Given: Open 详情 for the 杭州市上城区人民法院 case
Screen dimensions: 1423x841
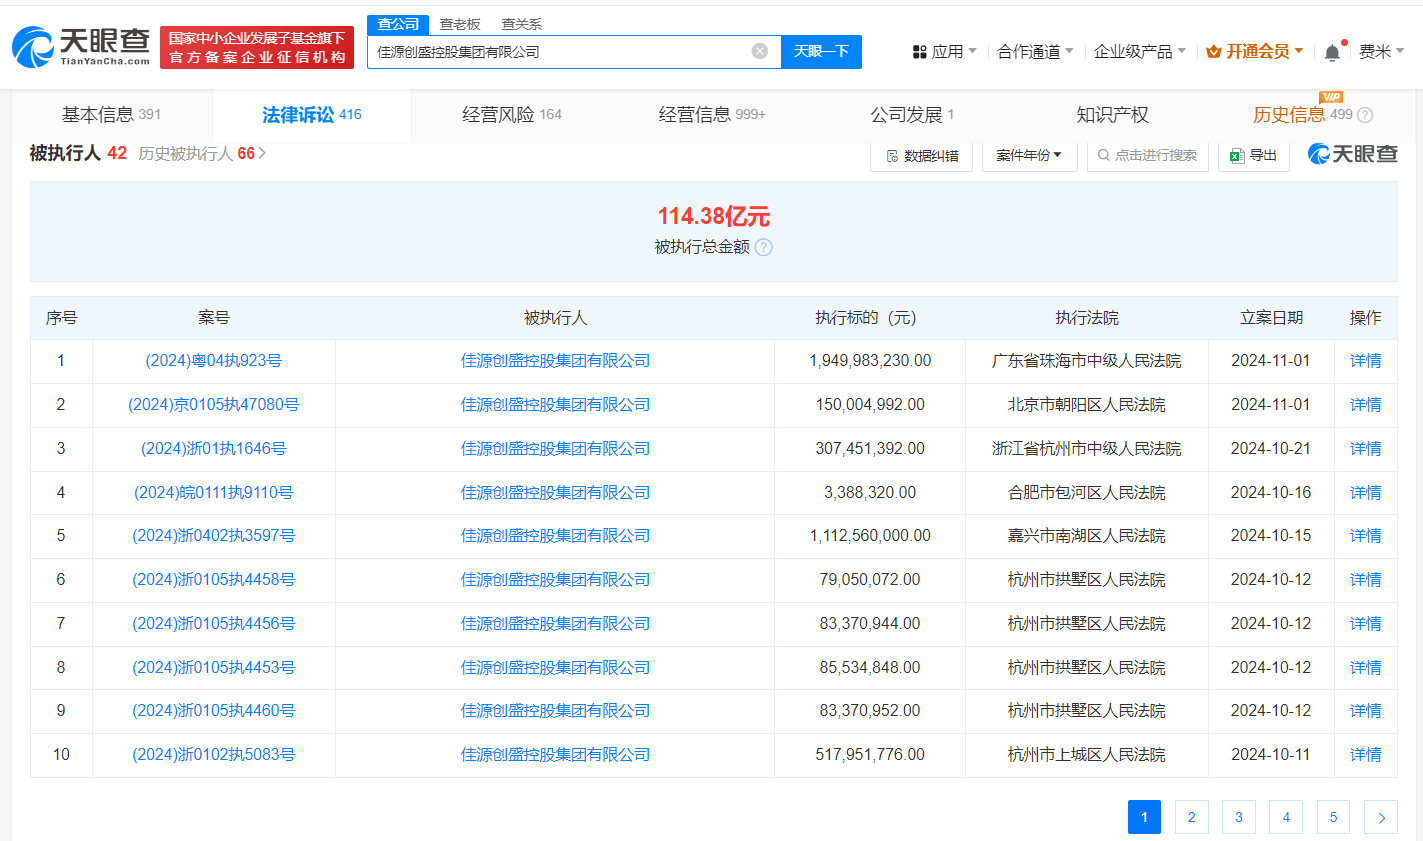Looking at the screenshot, I should pos(1366,755).
